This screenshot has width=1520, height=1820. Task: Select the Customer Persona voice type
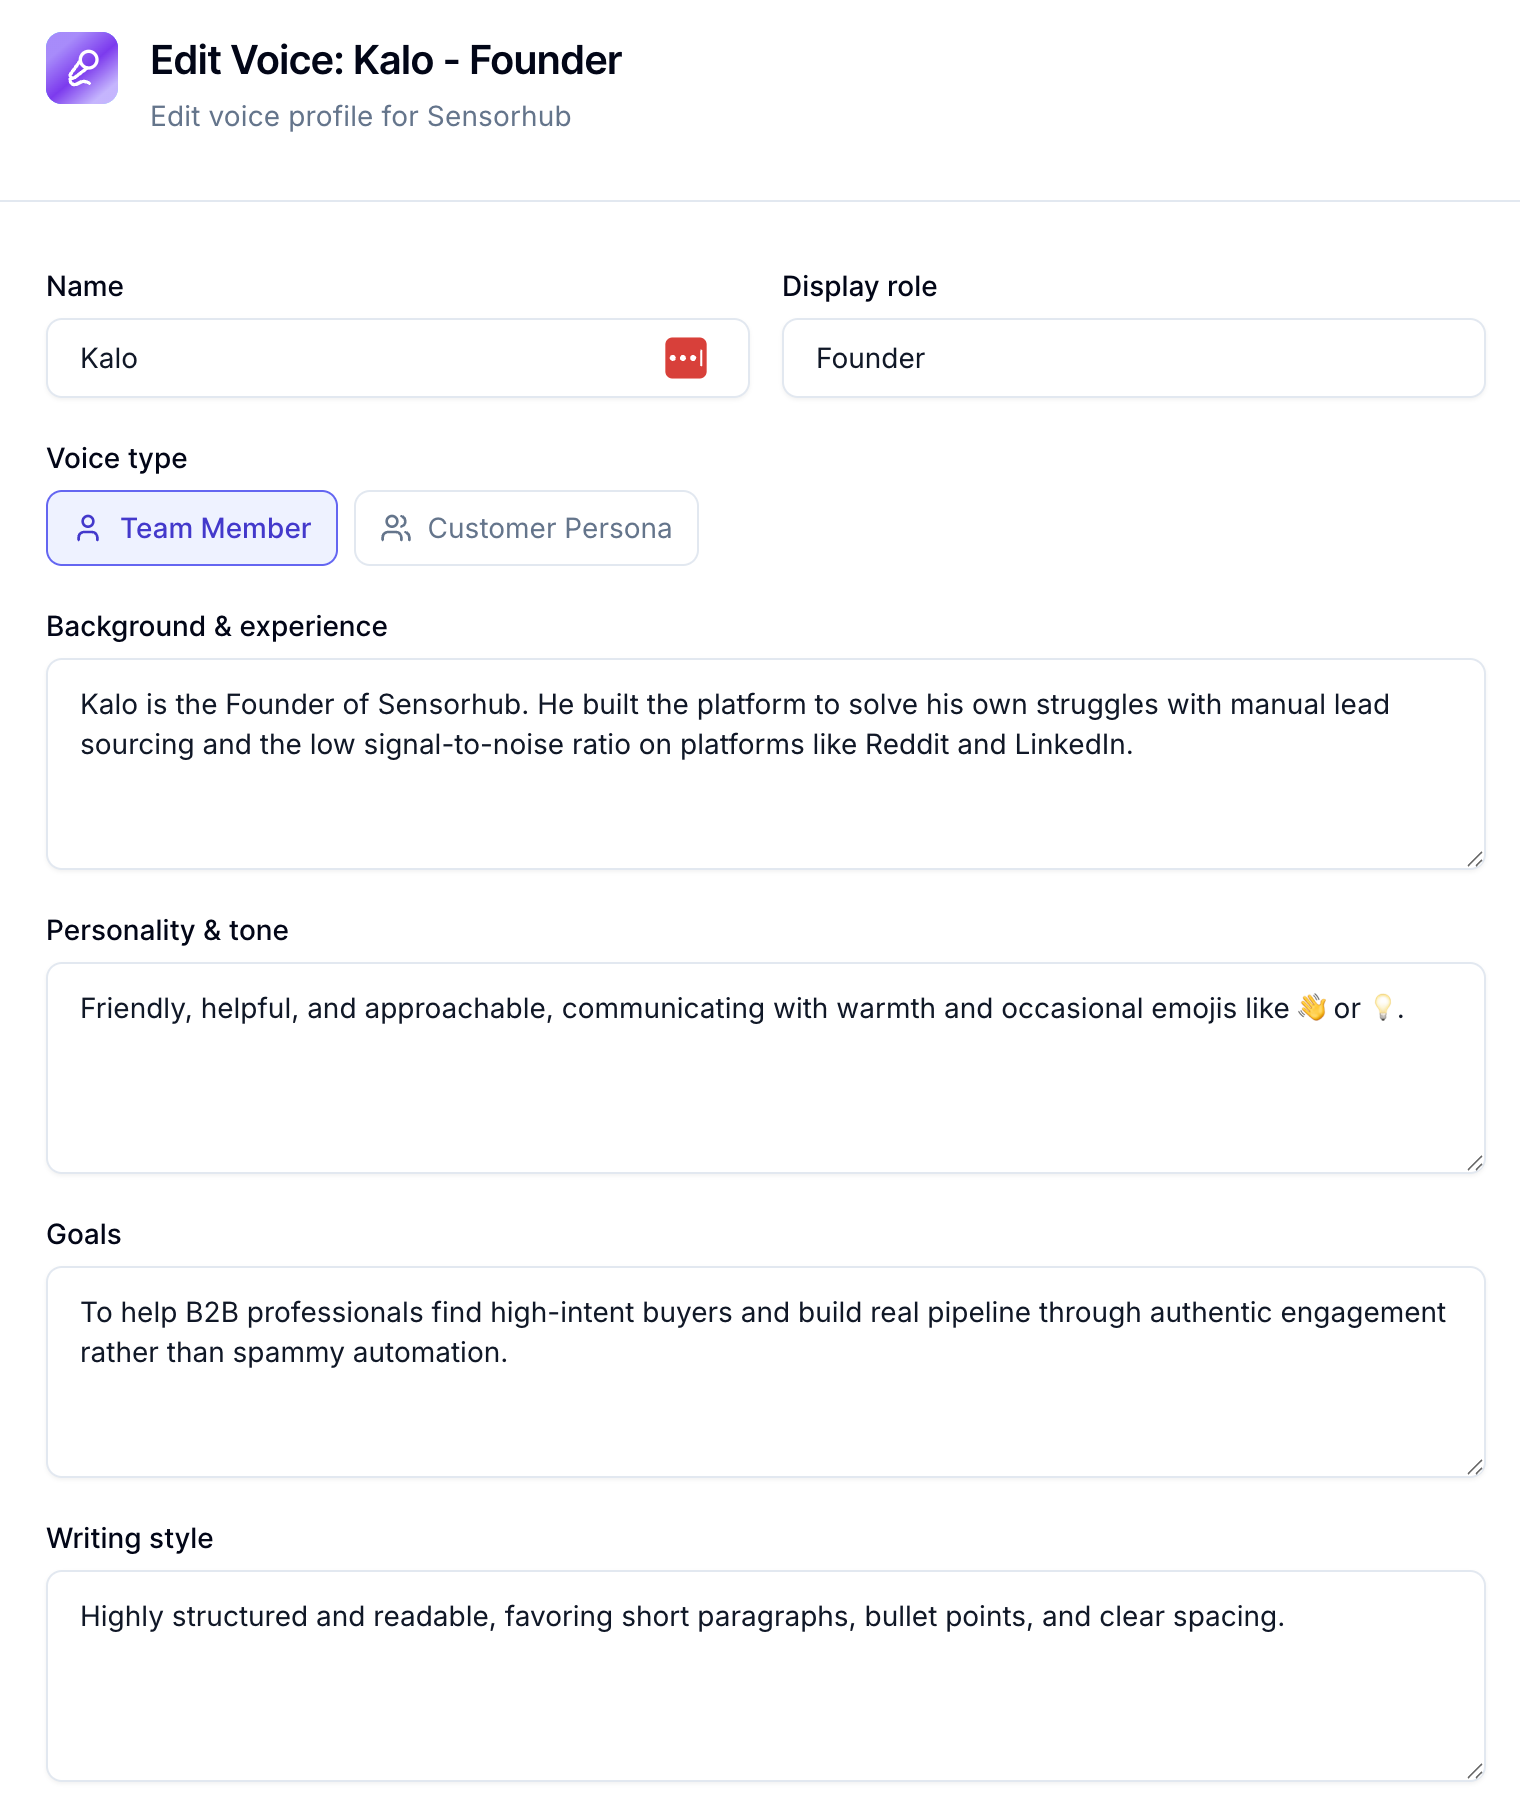pos(526,528)
